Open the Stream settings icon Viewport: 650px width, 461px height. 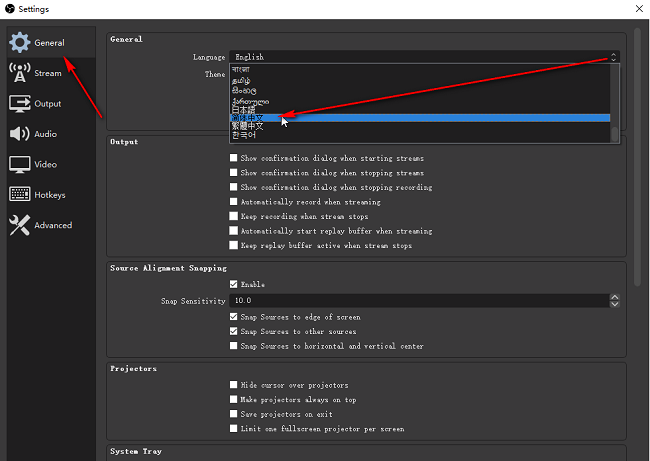(x=19, y=73)
